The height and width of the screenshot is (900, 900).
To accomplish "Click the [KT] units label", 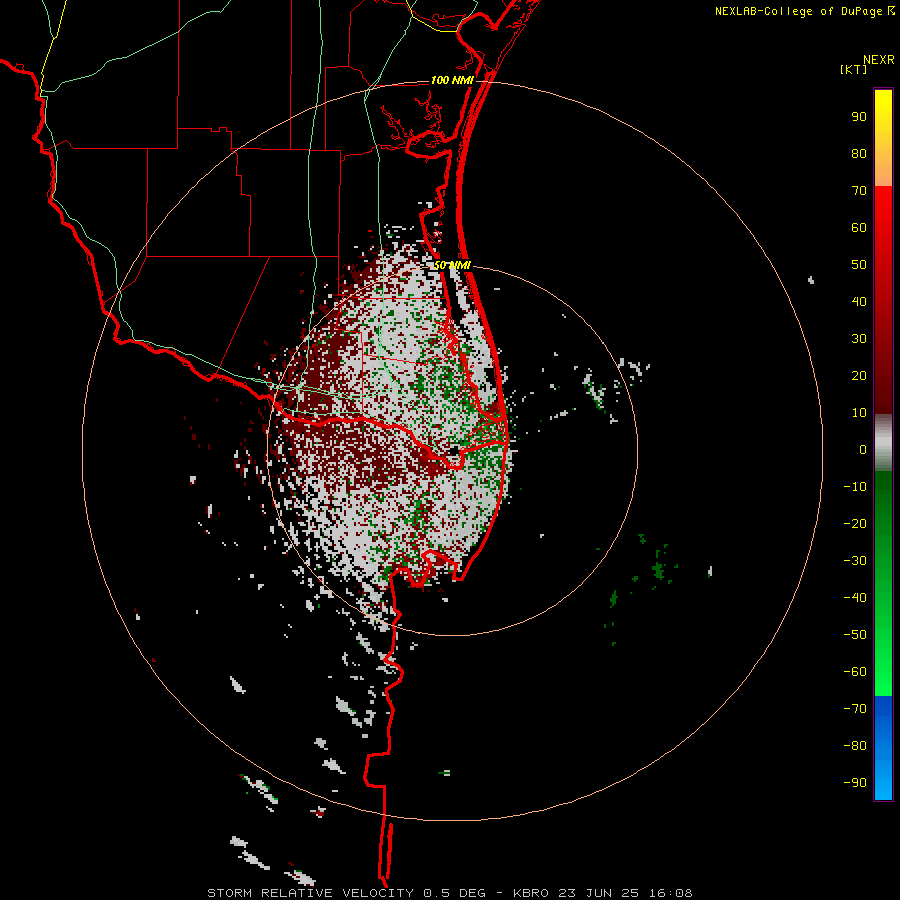I will [x=854, y=69].
